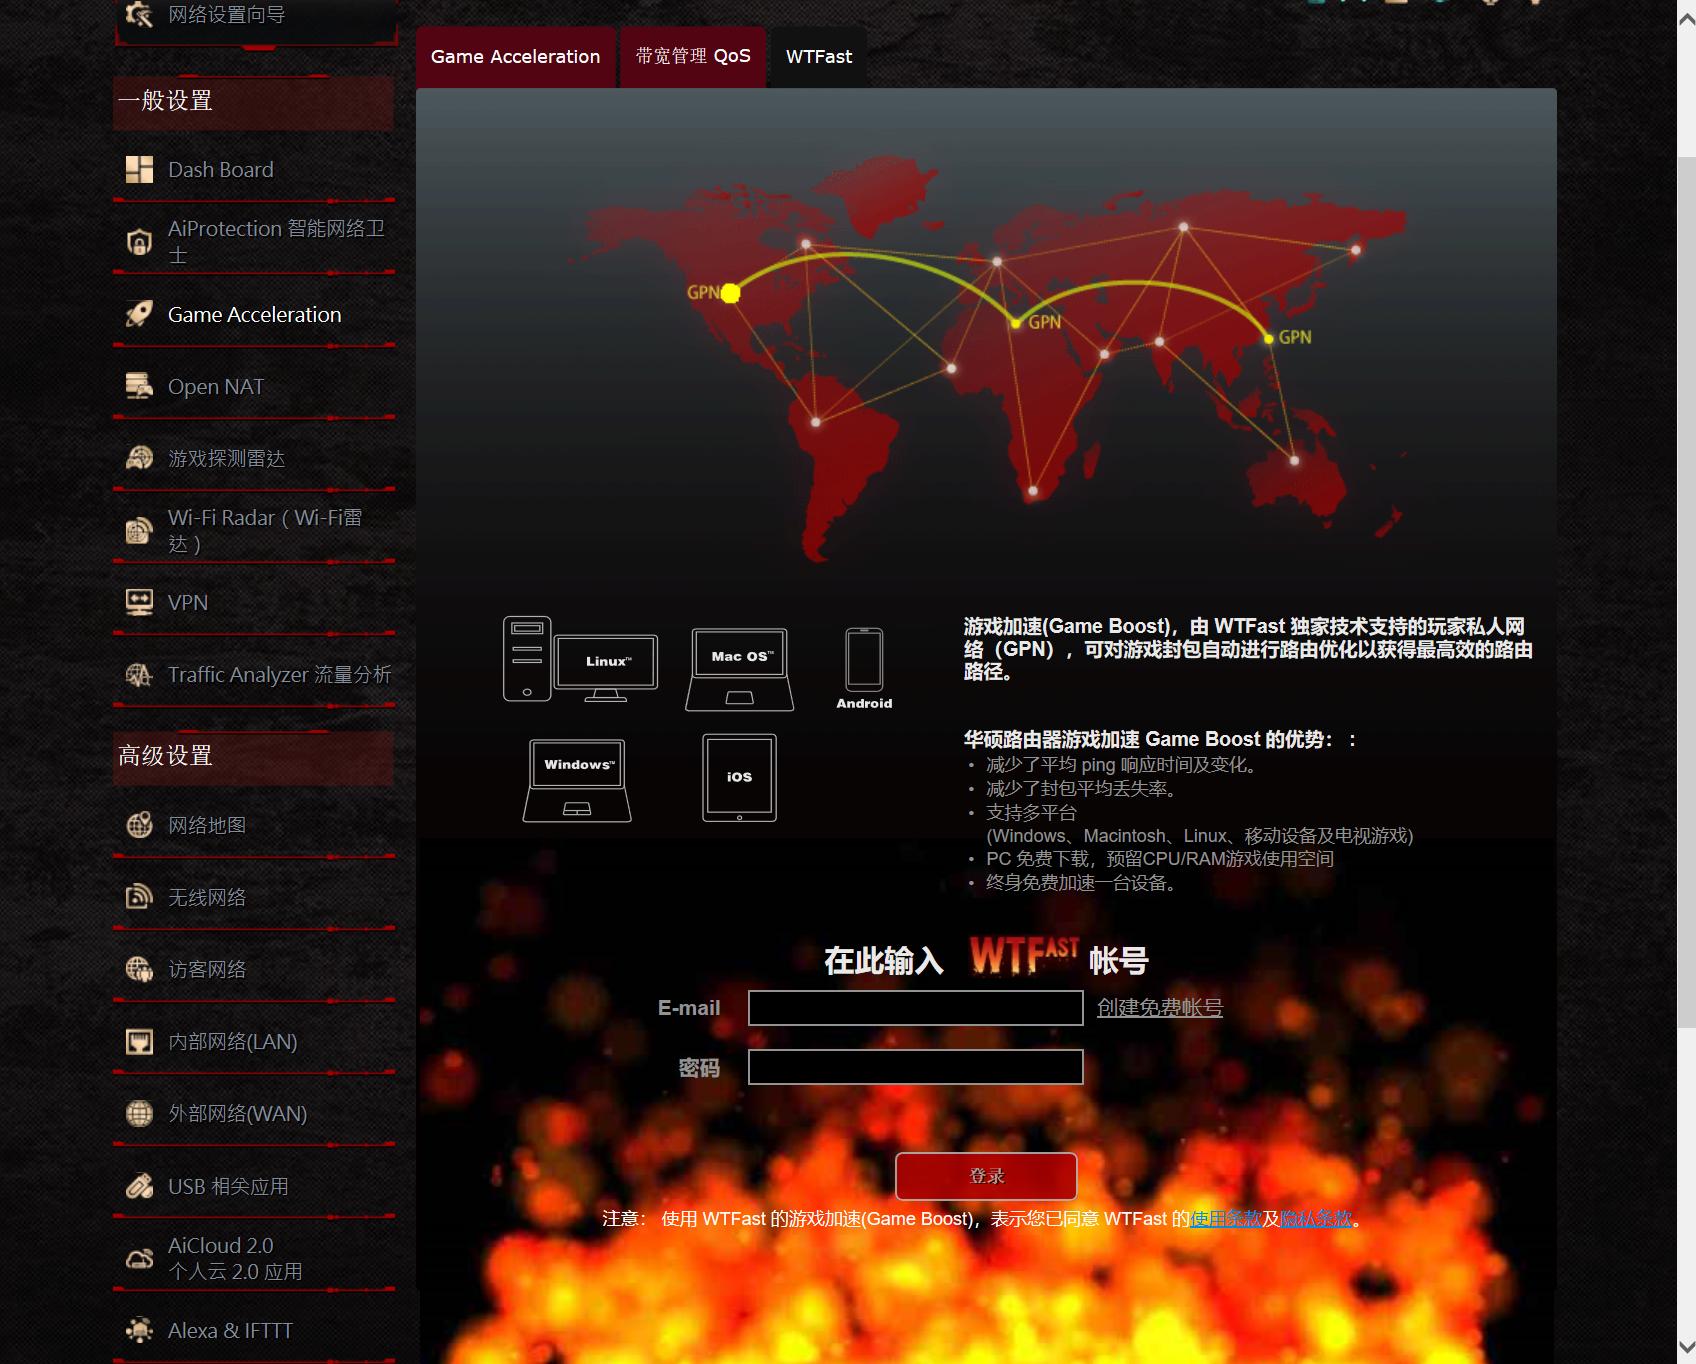The image size is (1696, 1364).
Task: Click the 高级设置 section header
Action: pos(253,756)
